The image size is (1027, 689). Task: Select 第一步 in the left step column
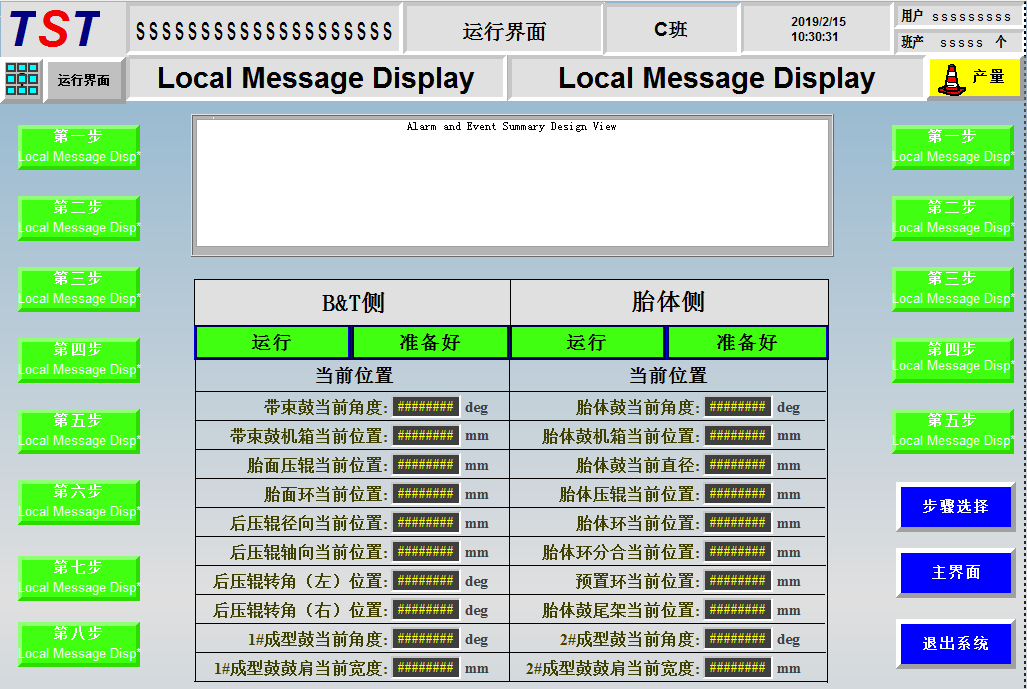pyautogui.click(x=79, y=147)
